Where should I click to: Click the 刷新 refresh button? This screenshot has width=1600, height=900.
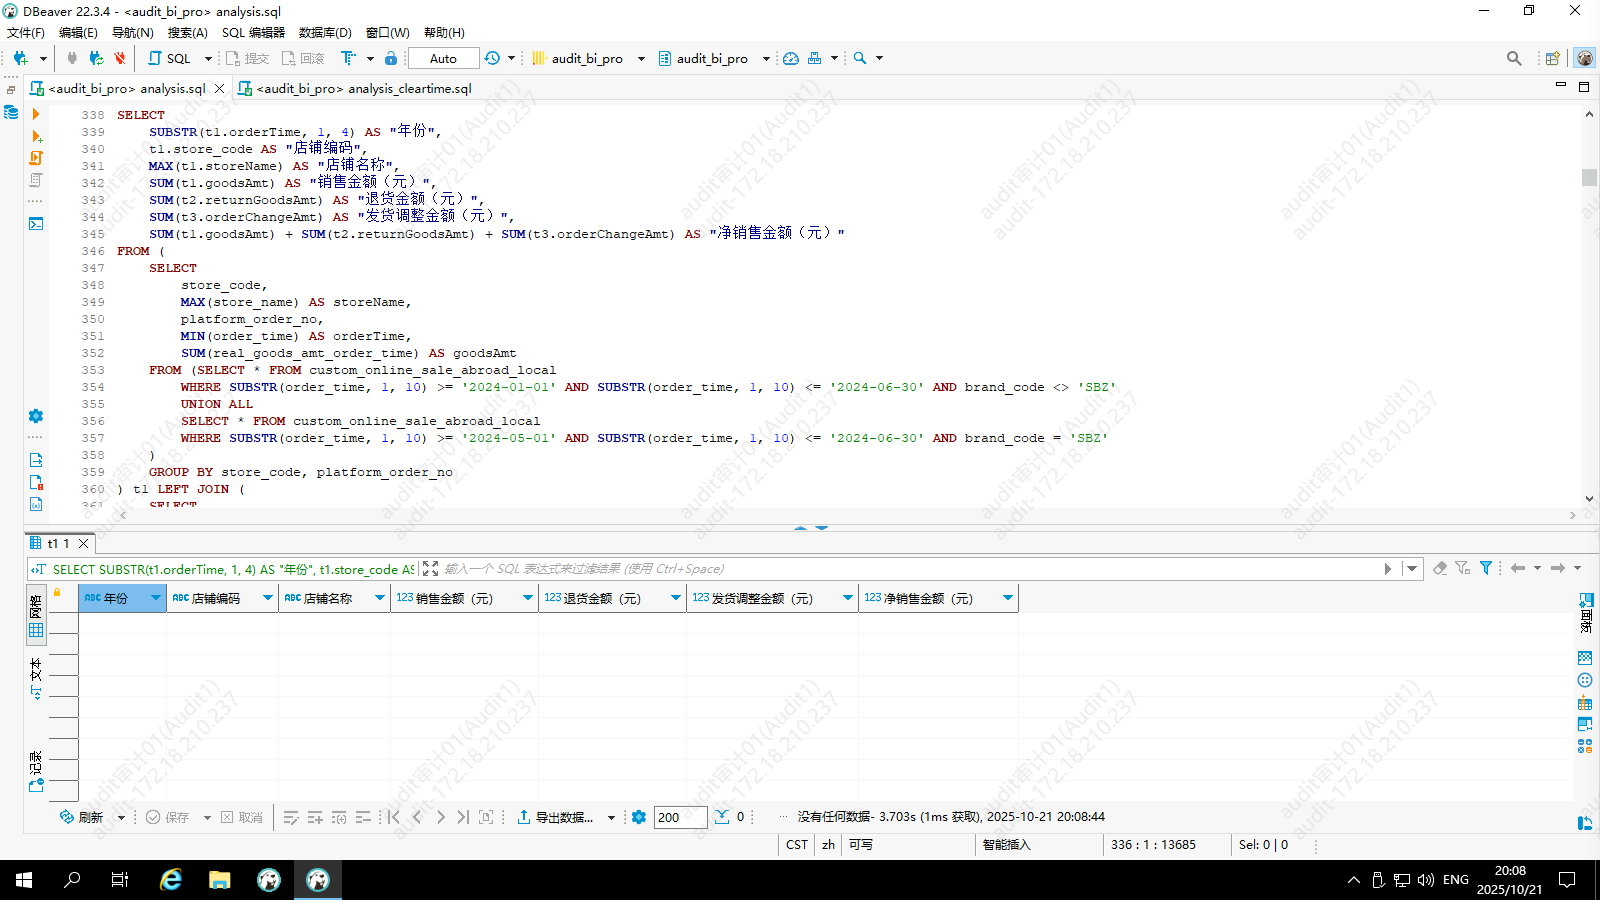click(x=81, y=817)
